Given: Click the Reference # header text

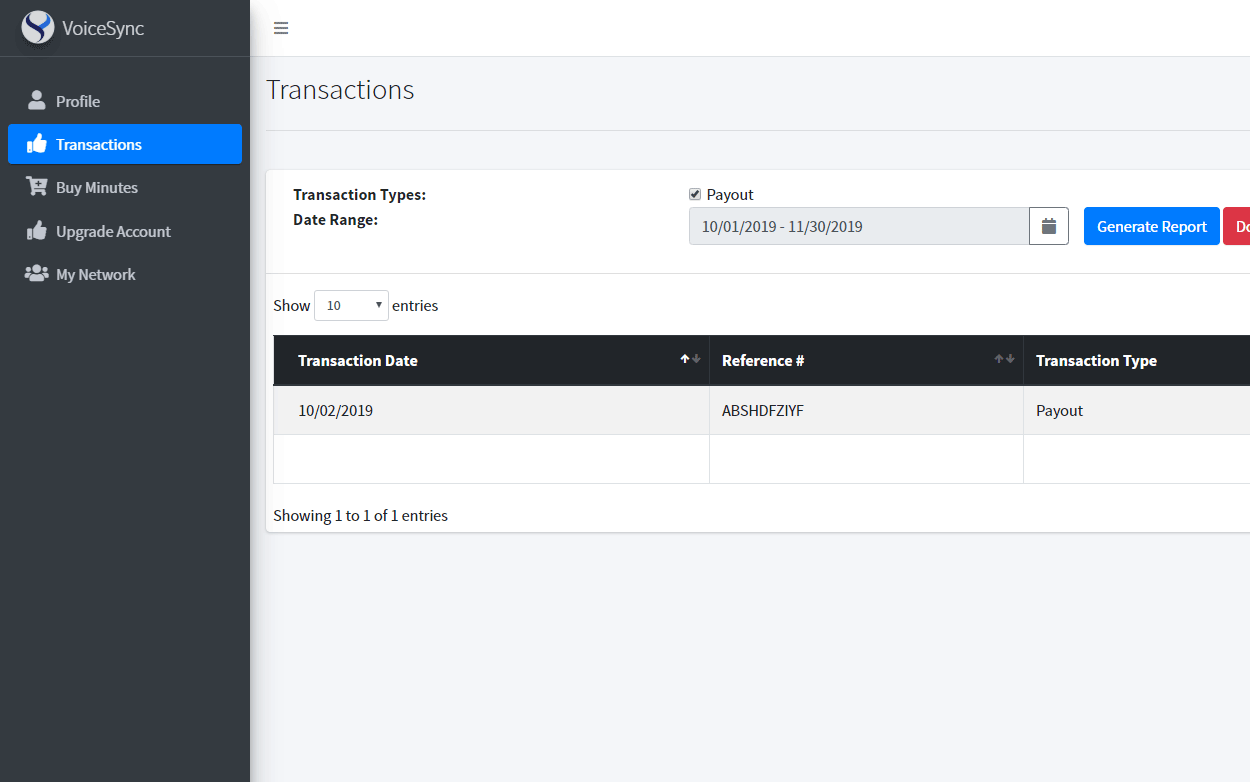Looking at the screenshot, I should (x=763, y=360).
